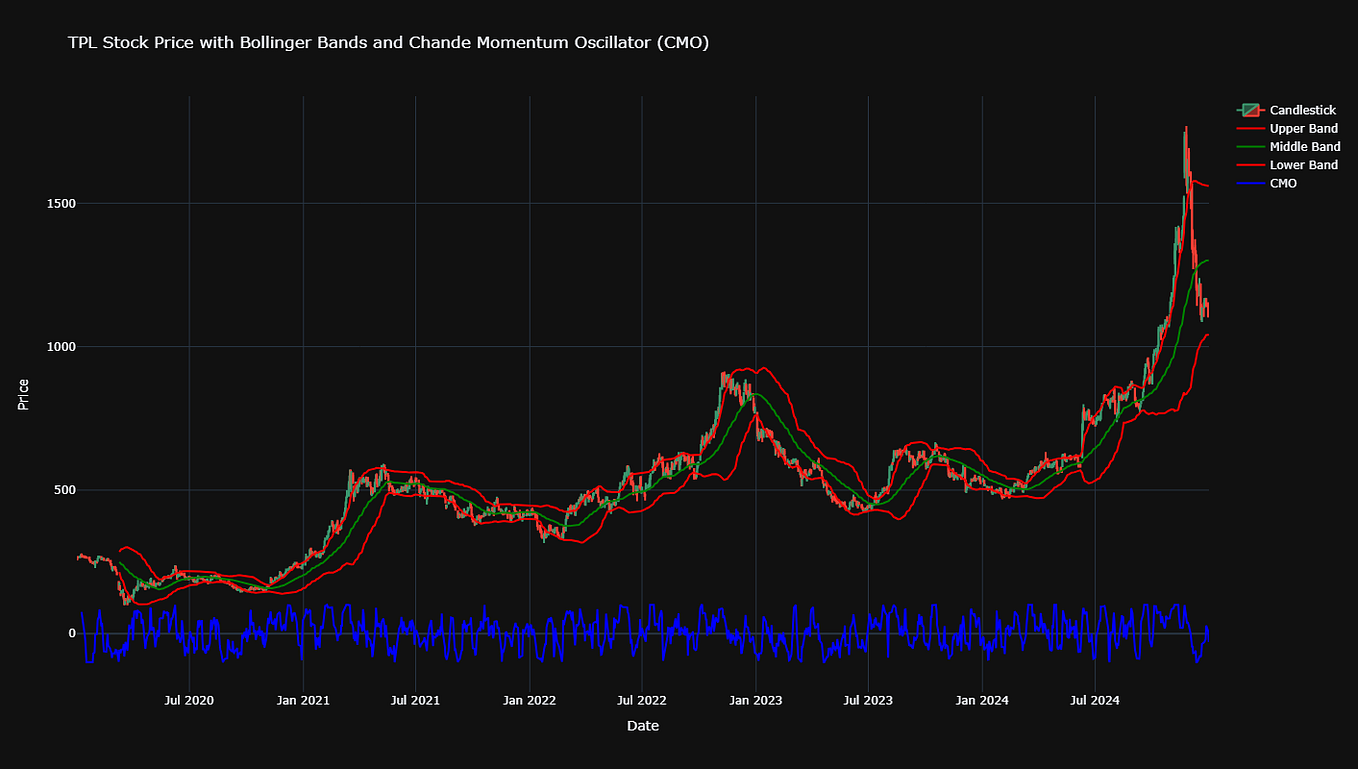The height and width of the screenshot is (769, 1358).
Task: Select the chart title text
Action: pos(388,43)
